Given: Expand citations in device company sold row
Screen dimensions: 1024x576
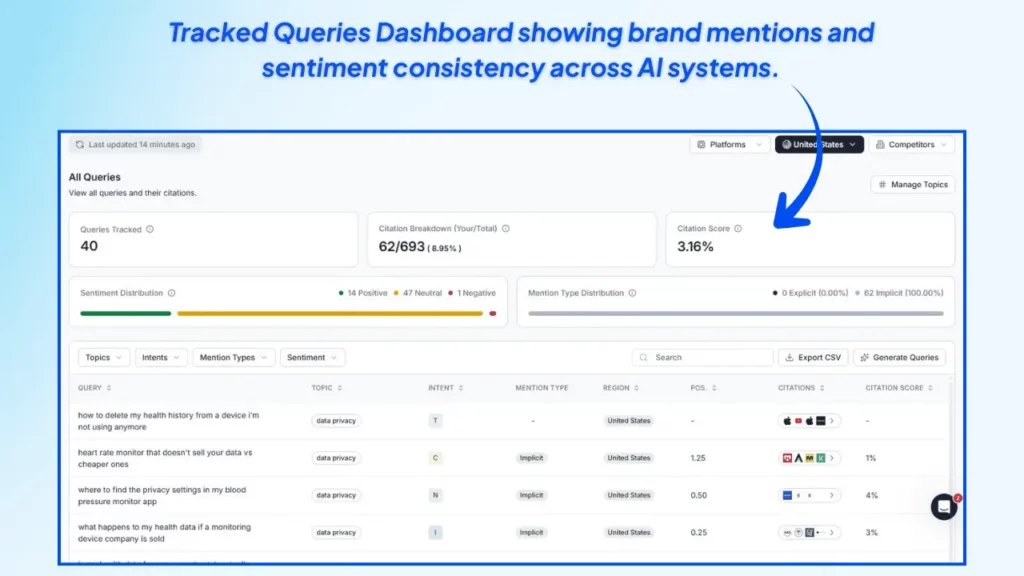Looking at the screenshot, I should pyautogui.click(x=832, y=533).
